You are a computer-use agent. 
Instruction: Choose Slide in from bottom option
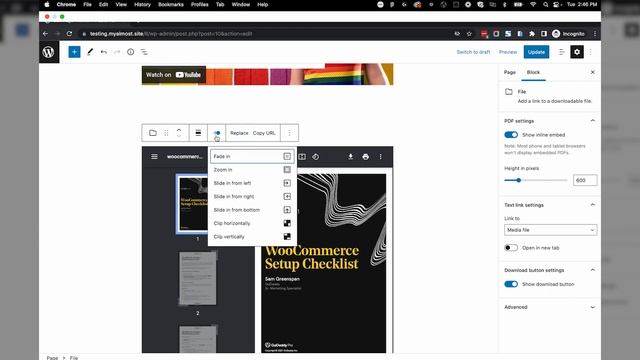point(252,210)
